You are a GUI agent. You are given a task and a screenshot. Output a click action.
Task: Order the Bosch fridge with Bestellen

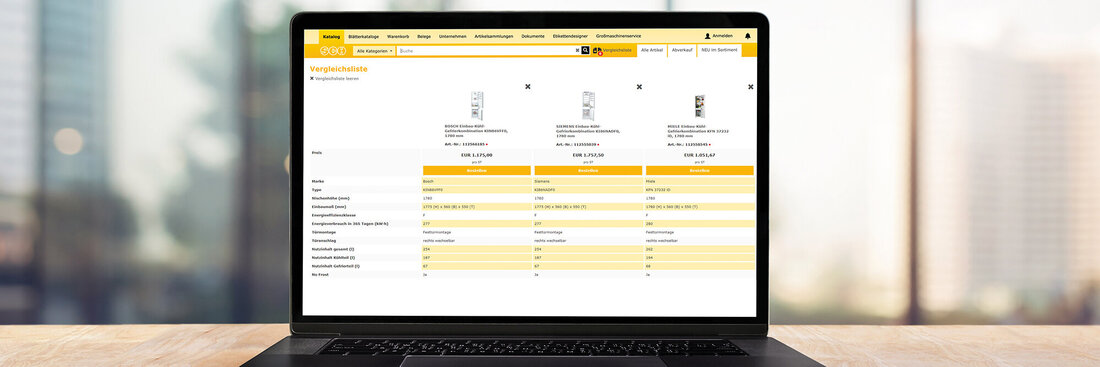tap(476, 171)
